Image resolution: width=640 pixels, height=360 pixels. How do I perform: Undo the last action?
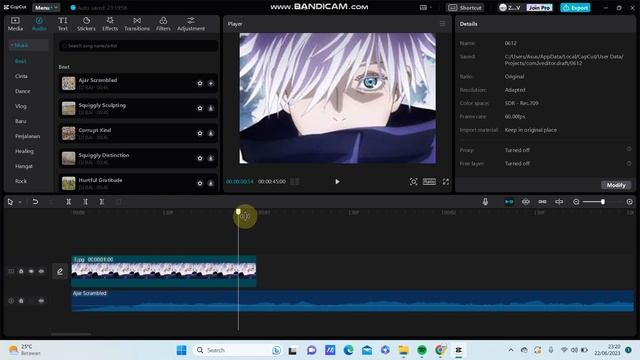click(35, 202)
